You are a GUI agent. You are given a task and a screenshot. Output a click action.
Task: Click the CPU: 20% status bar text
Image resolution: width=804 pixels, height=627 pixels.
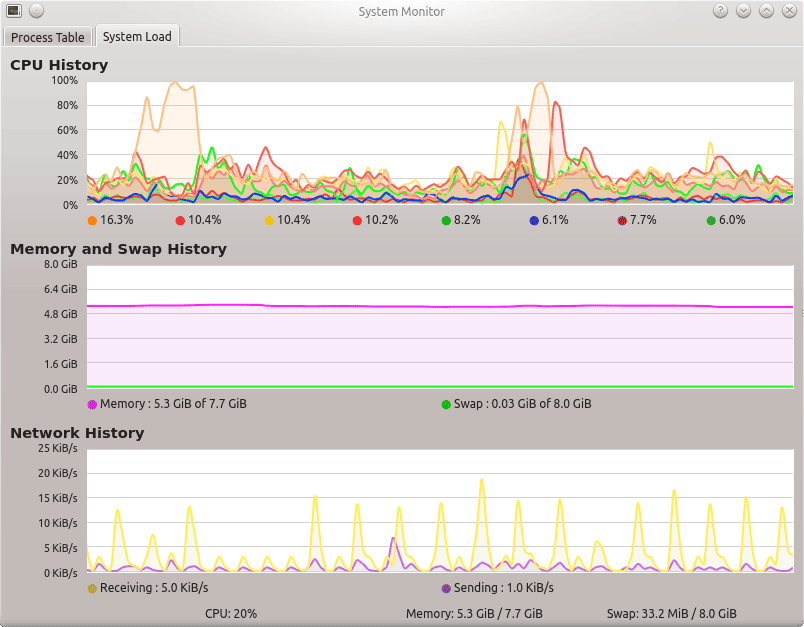(x=231, y=613)
